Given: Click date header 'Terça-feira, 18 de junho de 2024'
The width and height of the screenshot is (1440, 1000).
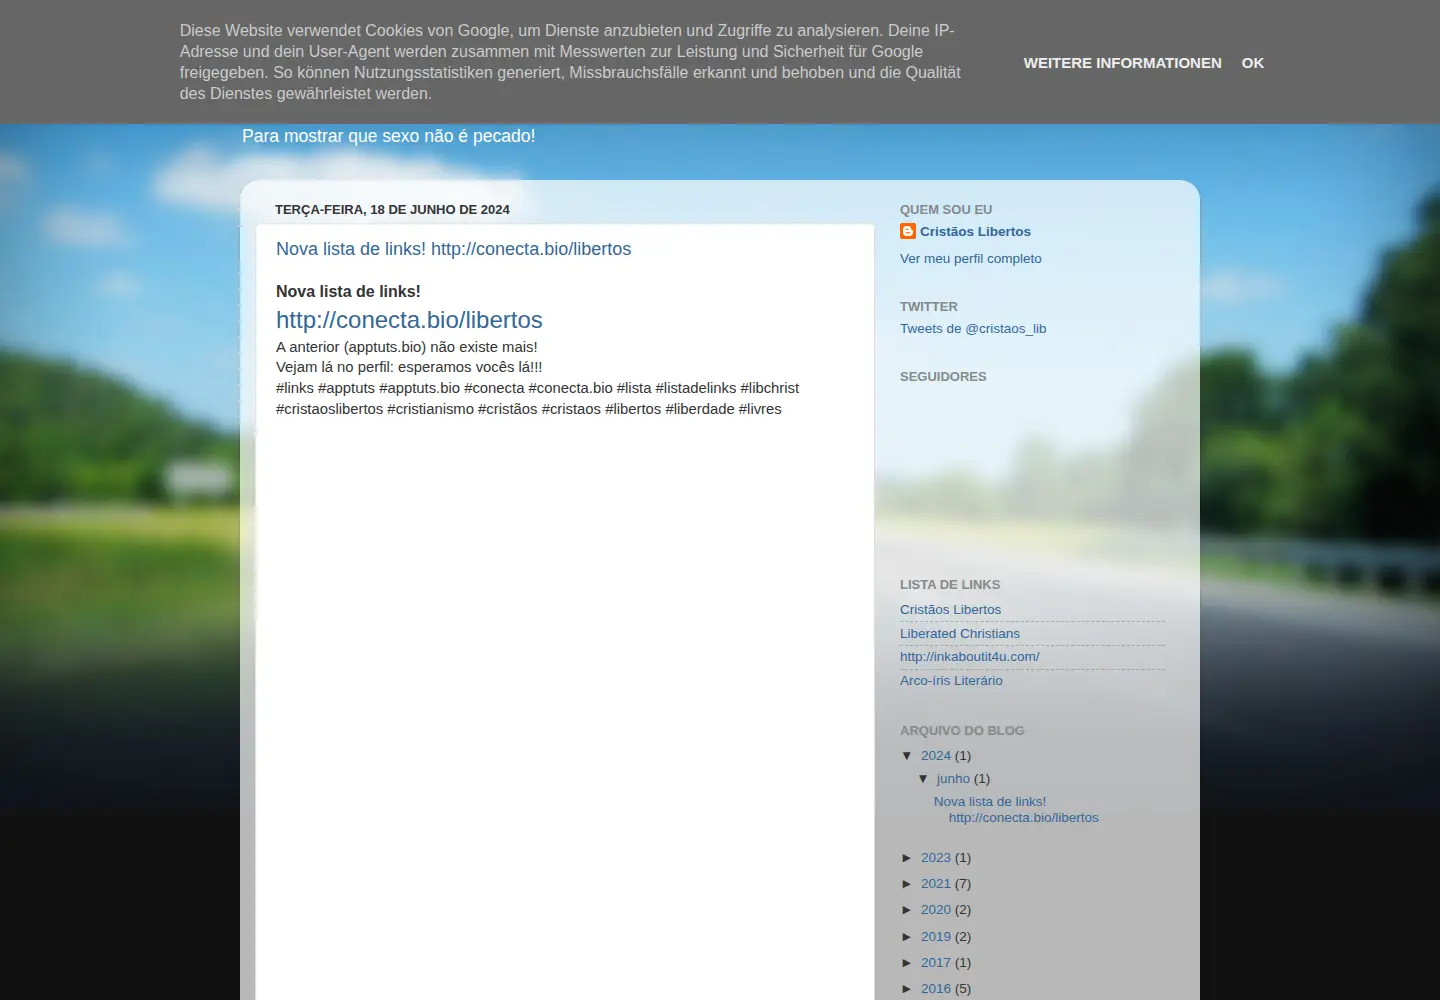Looking at the screenshot, I should [392, 210].
